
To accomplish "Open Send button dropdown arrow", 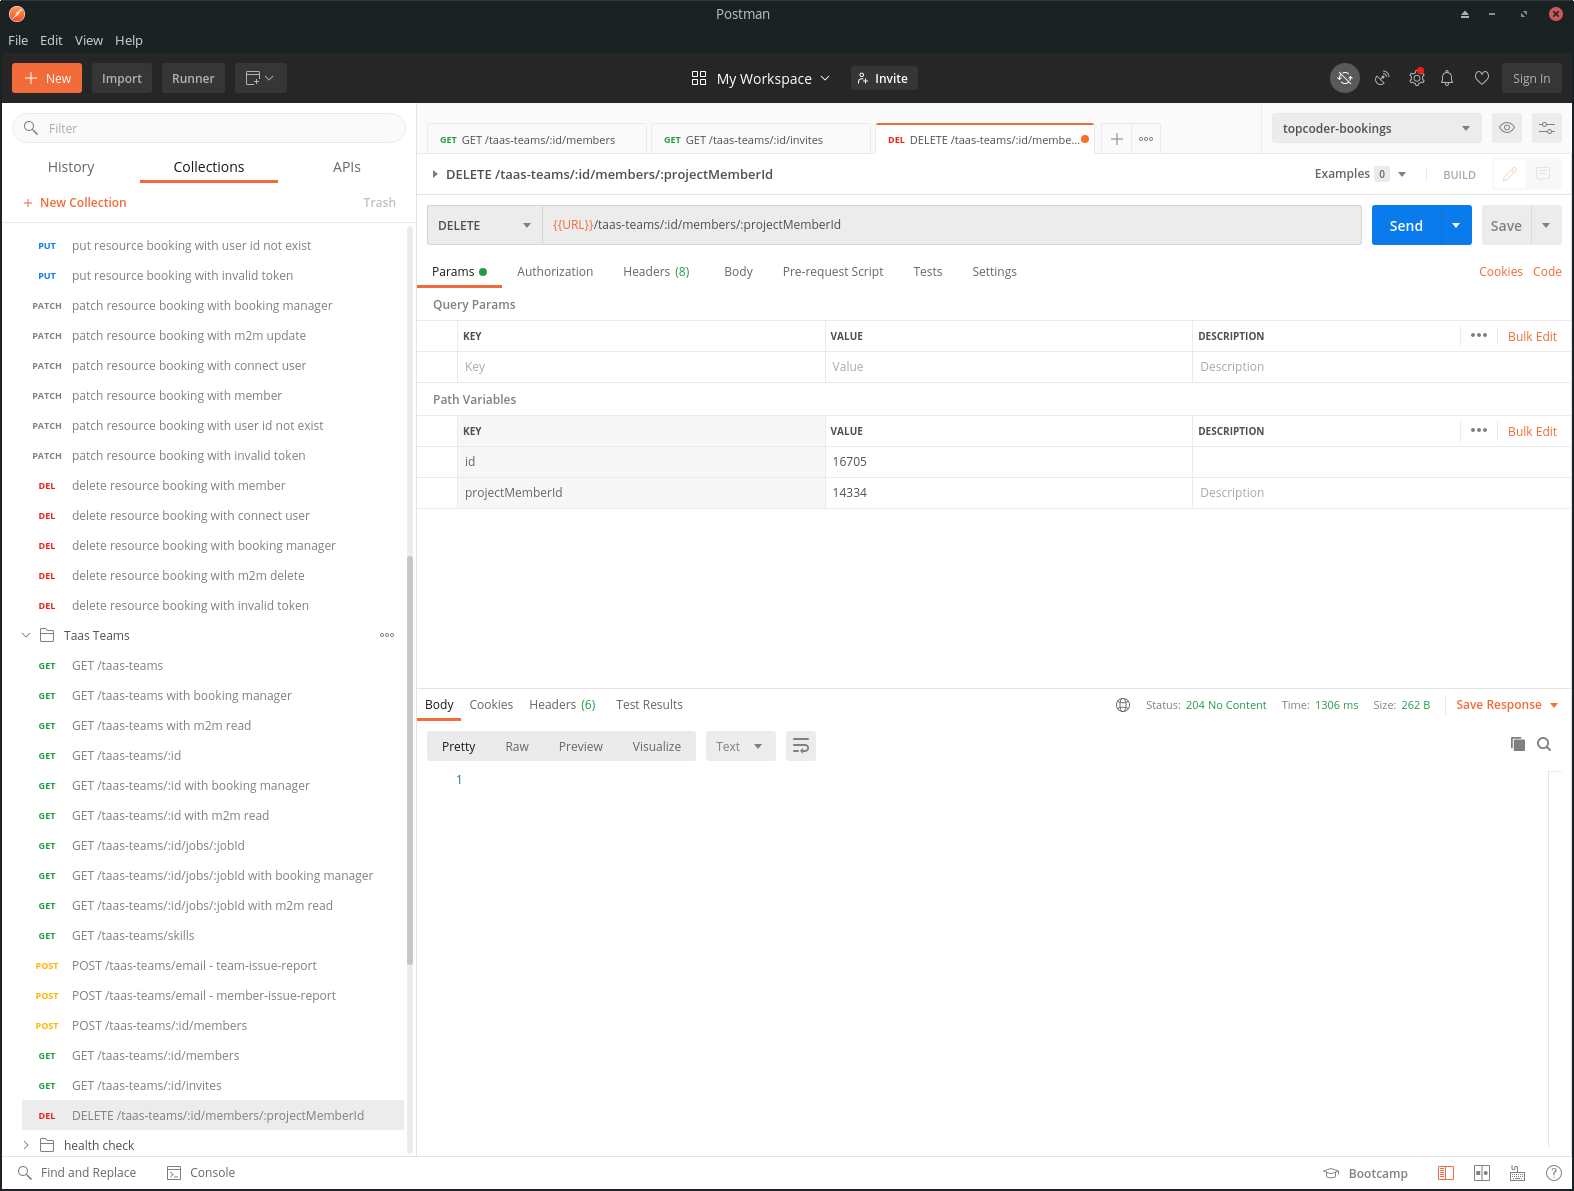I will pos(1456,225).
